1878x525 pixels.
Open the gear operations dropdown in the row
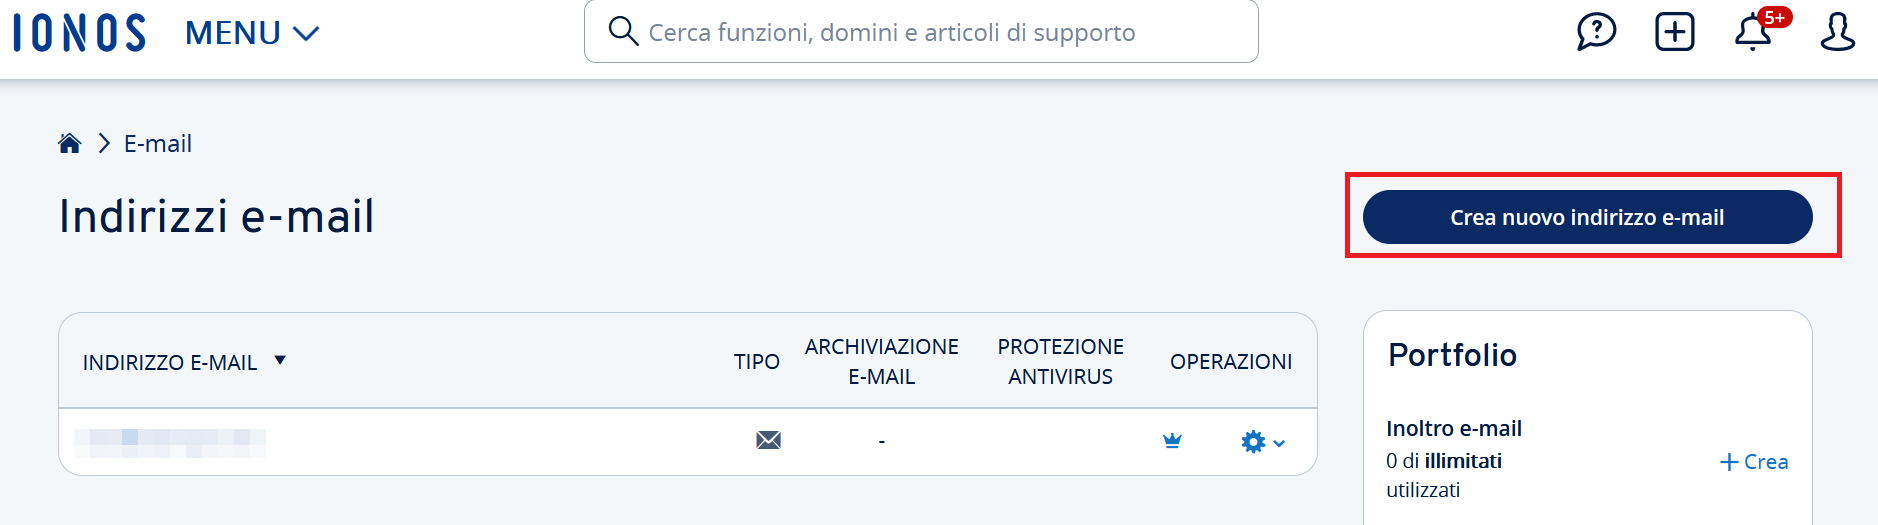point(1262,441)
